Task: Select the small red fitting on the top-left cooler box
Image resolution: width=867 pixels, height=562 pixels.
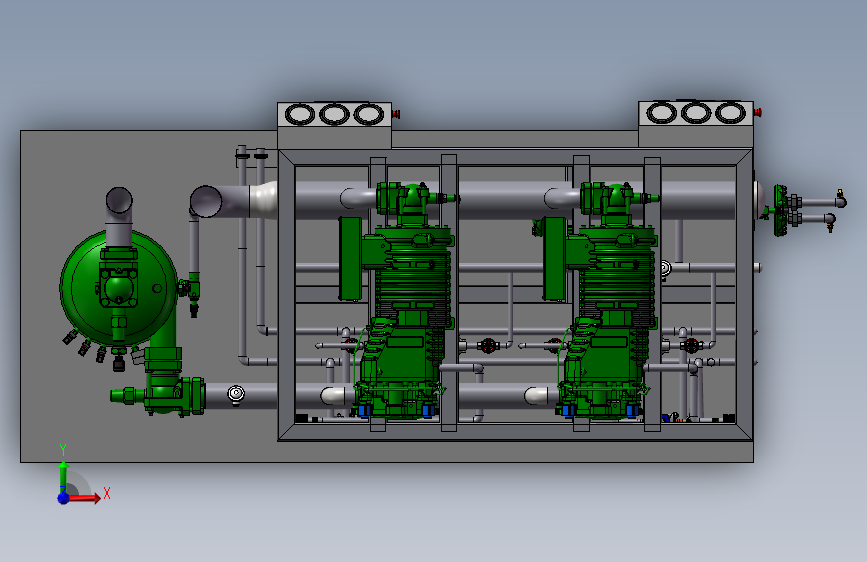Action: click(396, 115)
